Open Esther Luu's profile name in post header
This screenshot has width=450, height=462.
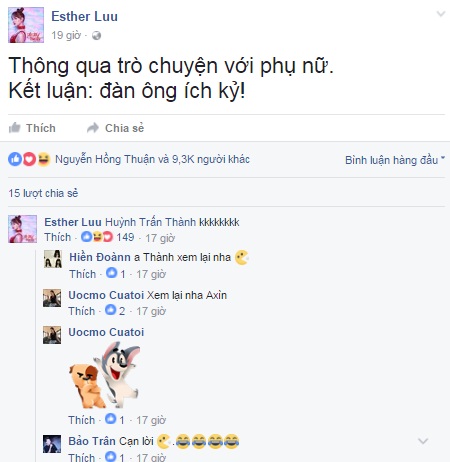click(84, 16)
